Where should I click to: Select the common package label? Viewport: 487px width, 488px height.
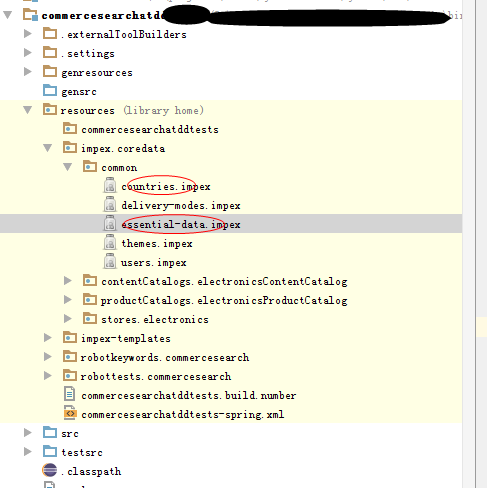click(119, 167)
